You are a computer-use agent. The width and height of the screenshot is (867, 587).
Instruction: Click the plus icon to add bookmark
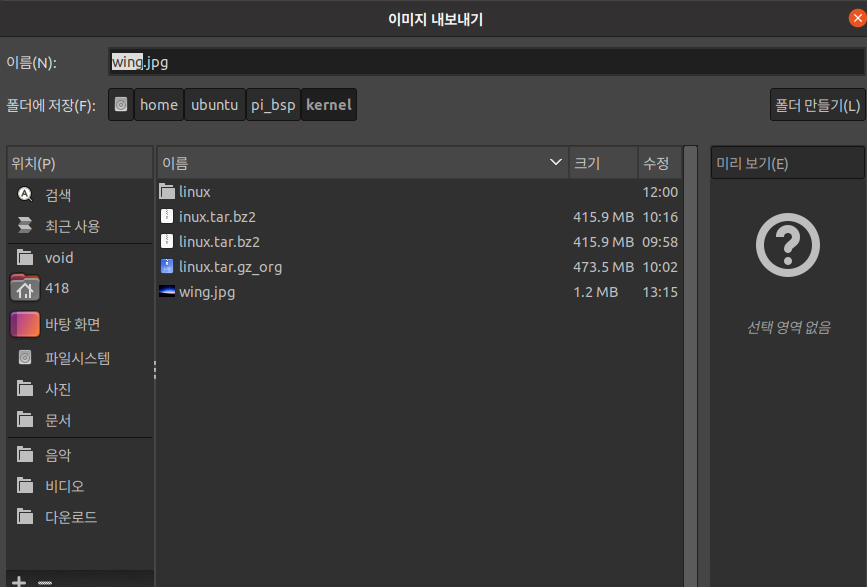(19, 581)
